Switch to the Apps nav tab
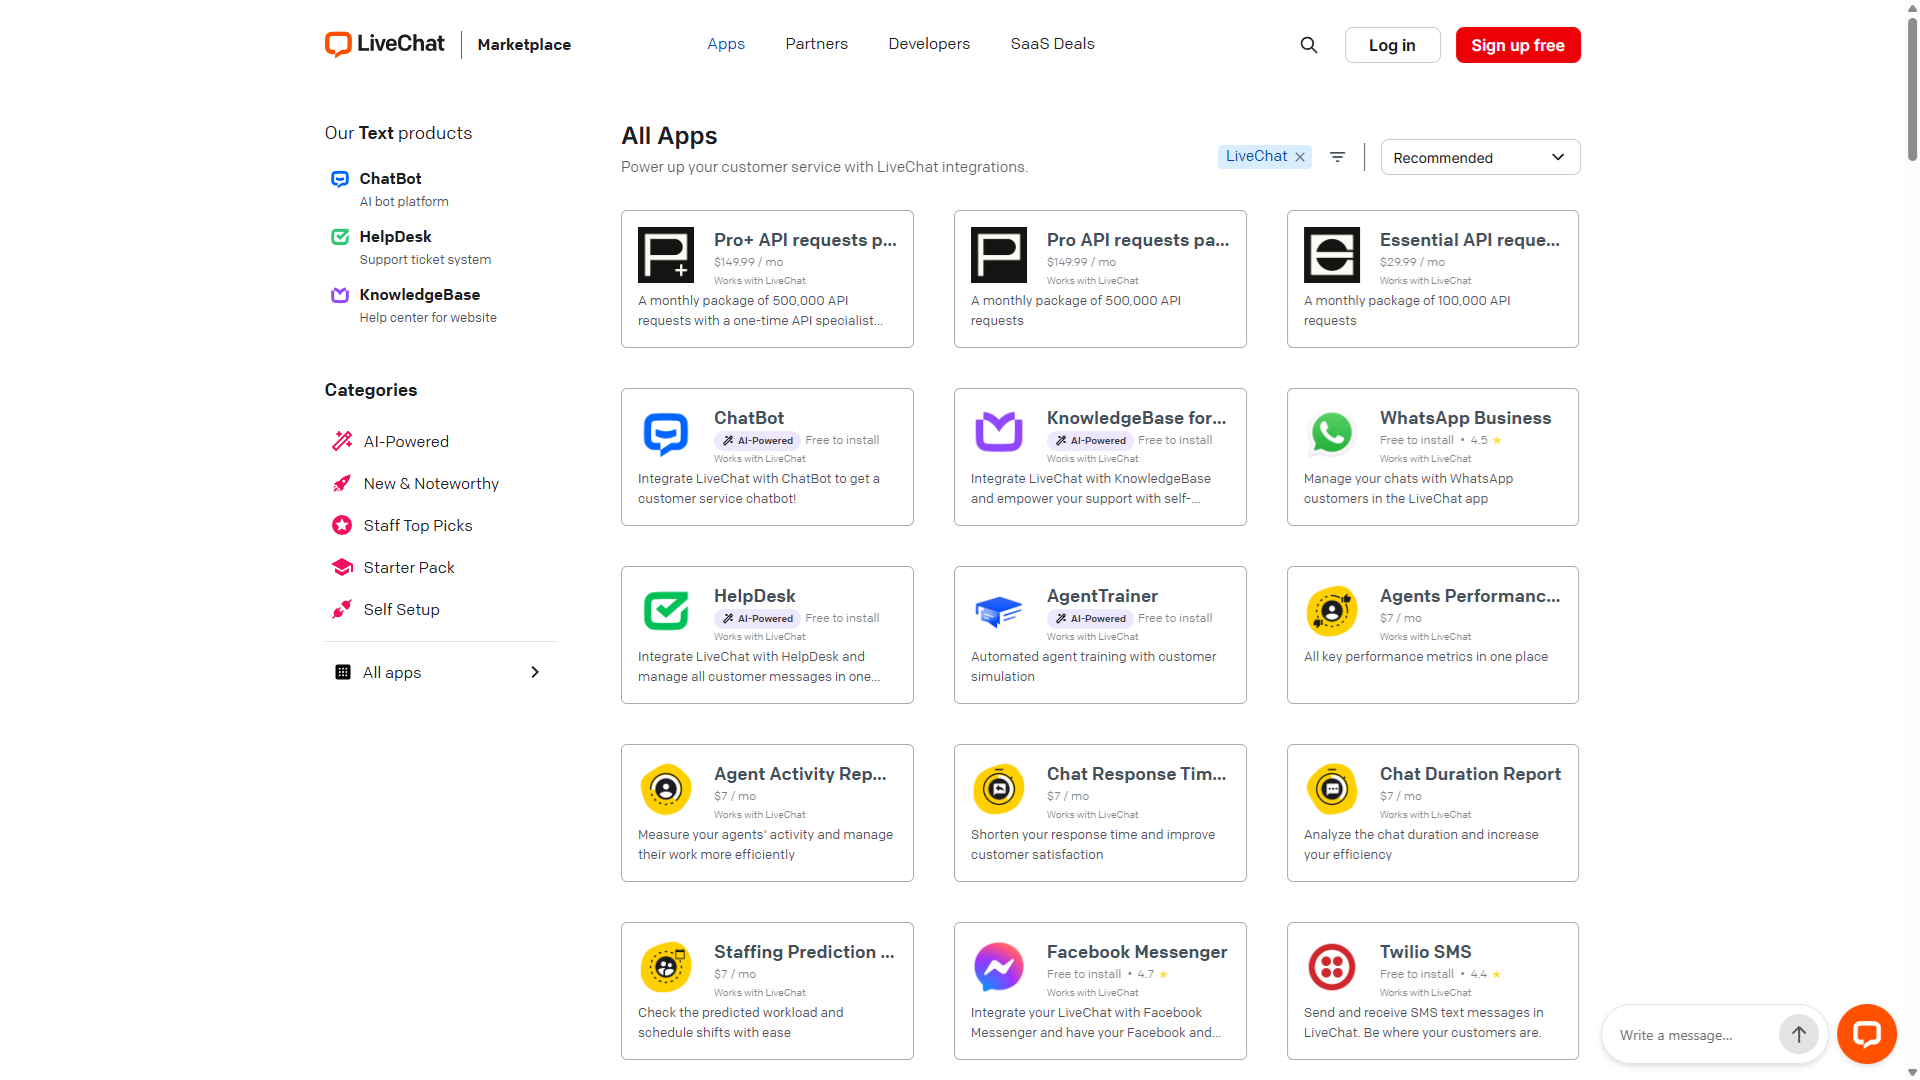The height and width of the screenshot is (1080, 1920). click(x=726, y=44)
